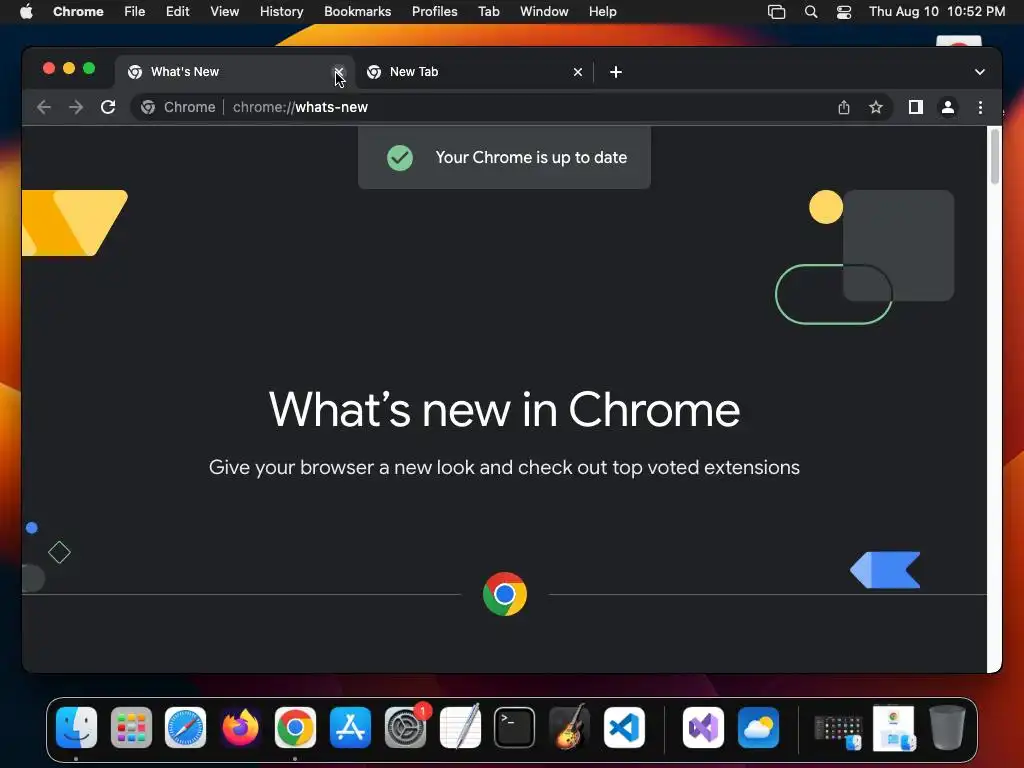Click the green check update icon
The height and width of the screenshot is (768, 1024).
click(400, 157)
